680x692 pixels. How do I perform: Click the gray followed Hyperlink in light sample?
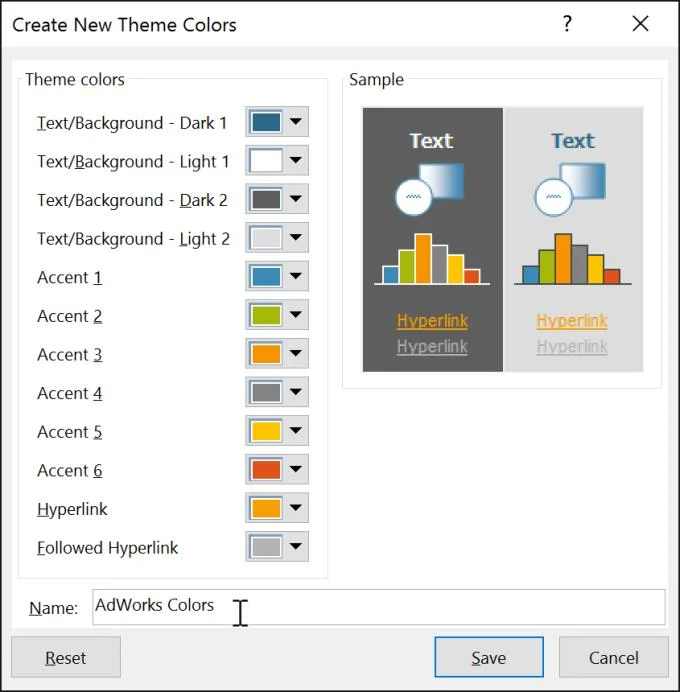coord(572,346)
